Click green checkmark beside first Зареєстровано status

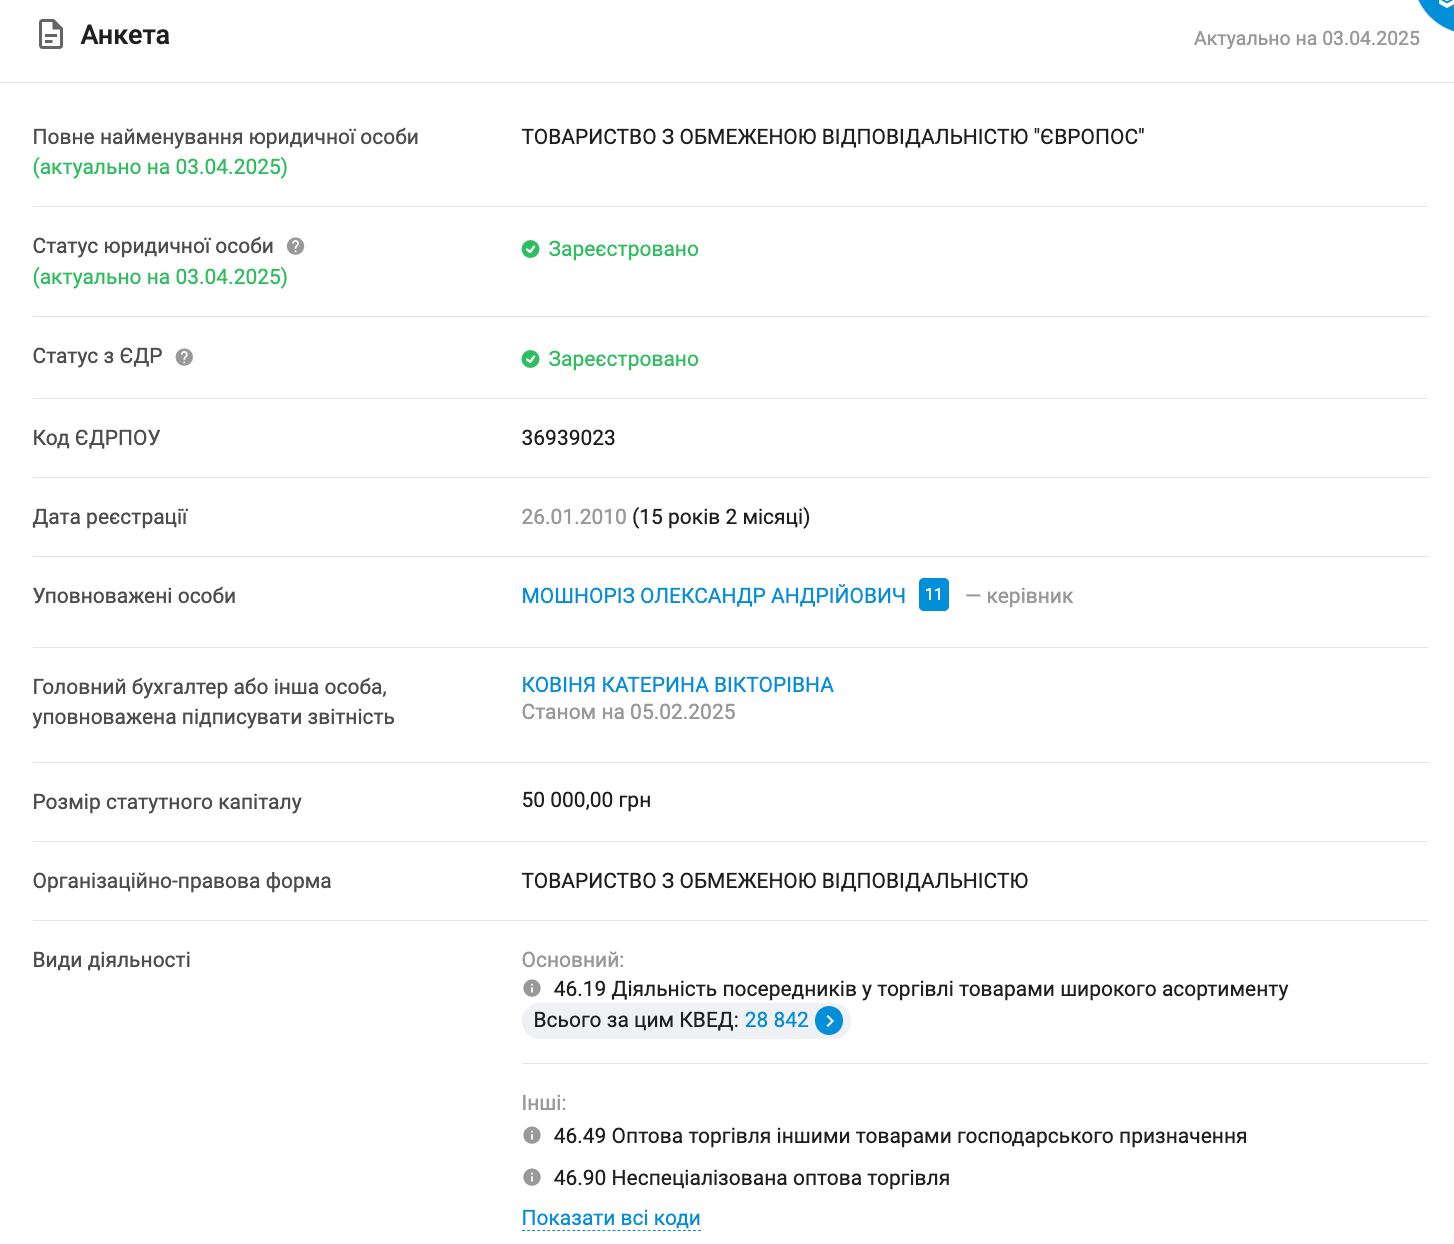pyautogui.click(x=530, y=249)
